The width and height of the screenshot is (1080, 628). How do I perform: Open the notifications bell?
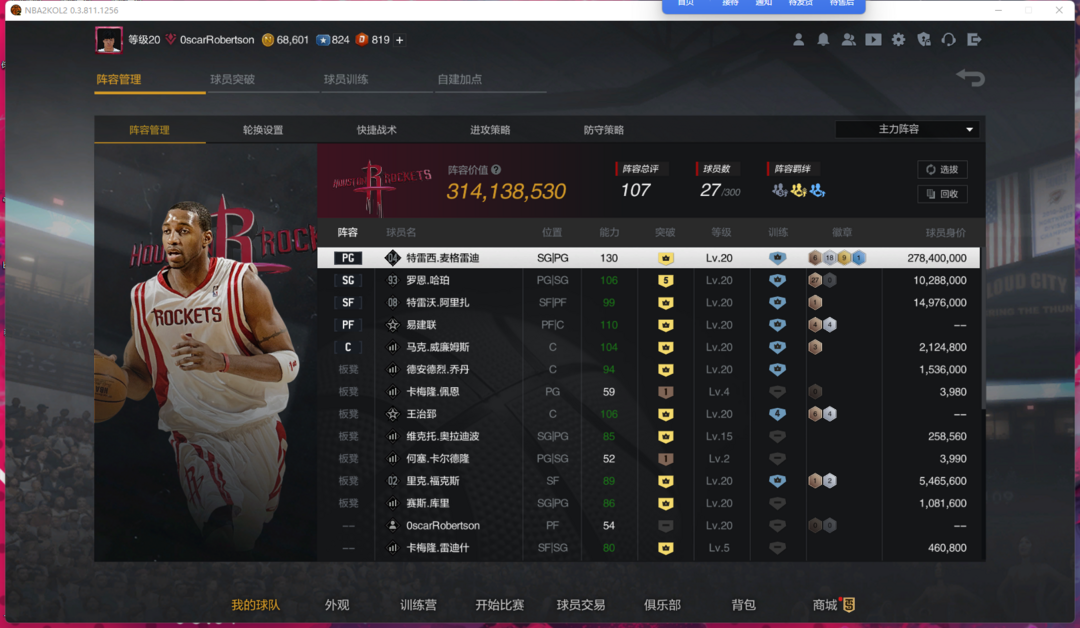[823, 40]
